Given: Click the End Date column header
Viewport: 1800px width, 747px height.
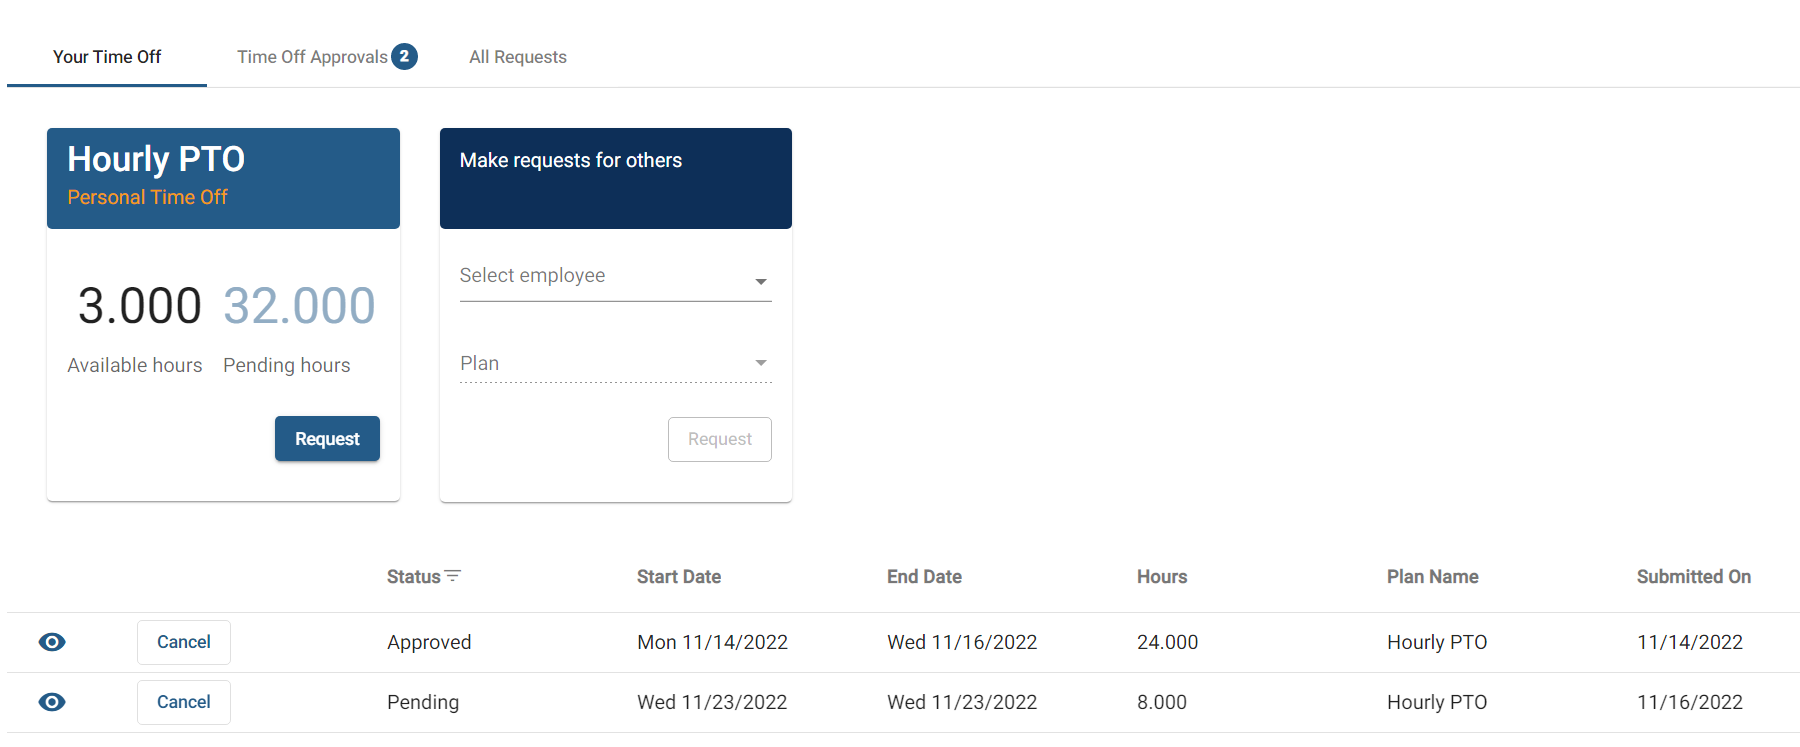Looking at the screenshot, I should [x=924, y=577].
